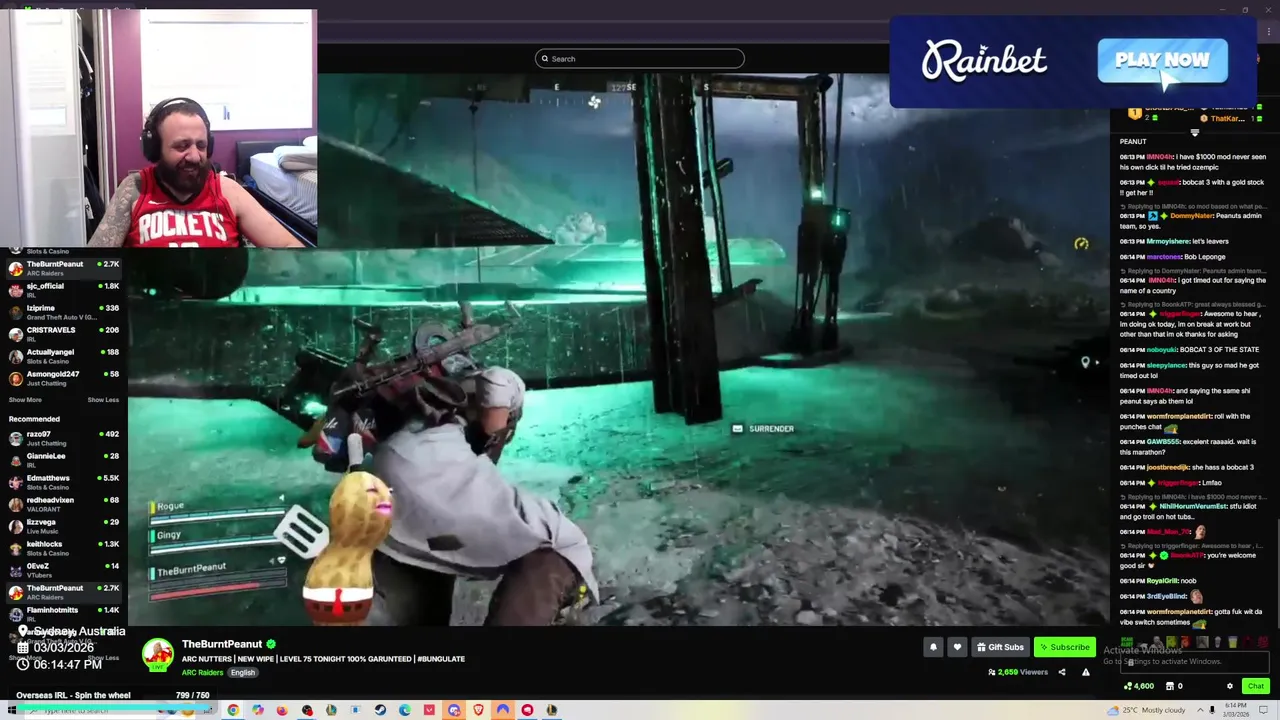Open Steam from taskbar

pos(380,710)
